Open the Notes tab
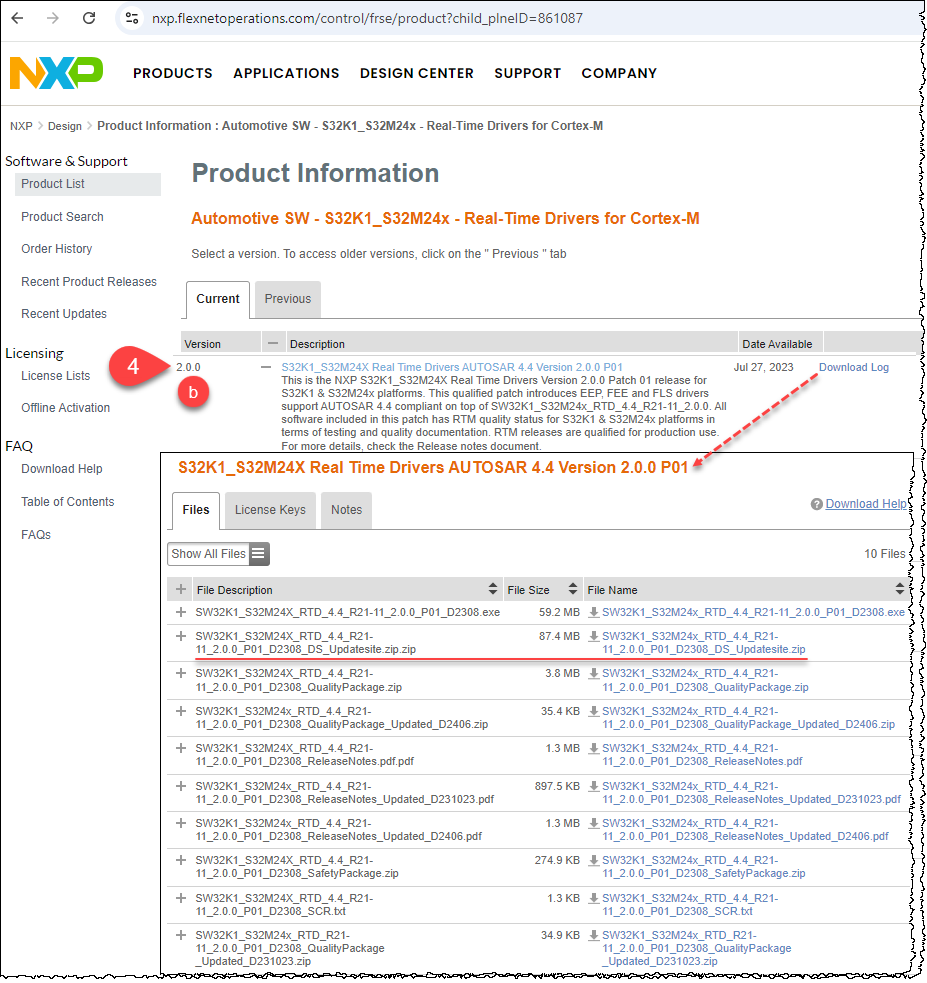Viewport: 927px width, 983px height. 347,510
